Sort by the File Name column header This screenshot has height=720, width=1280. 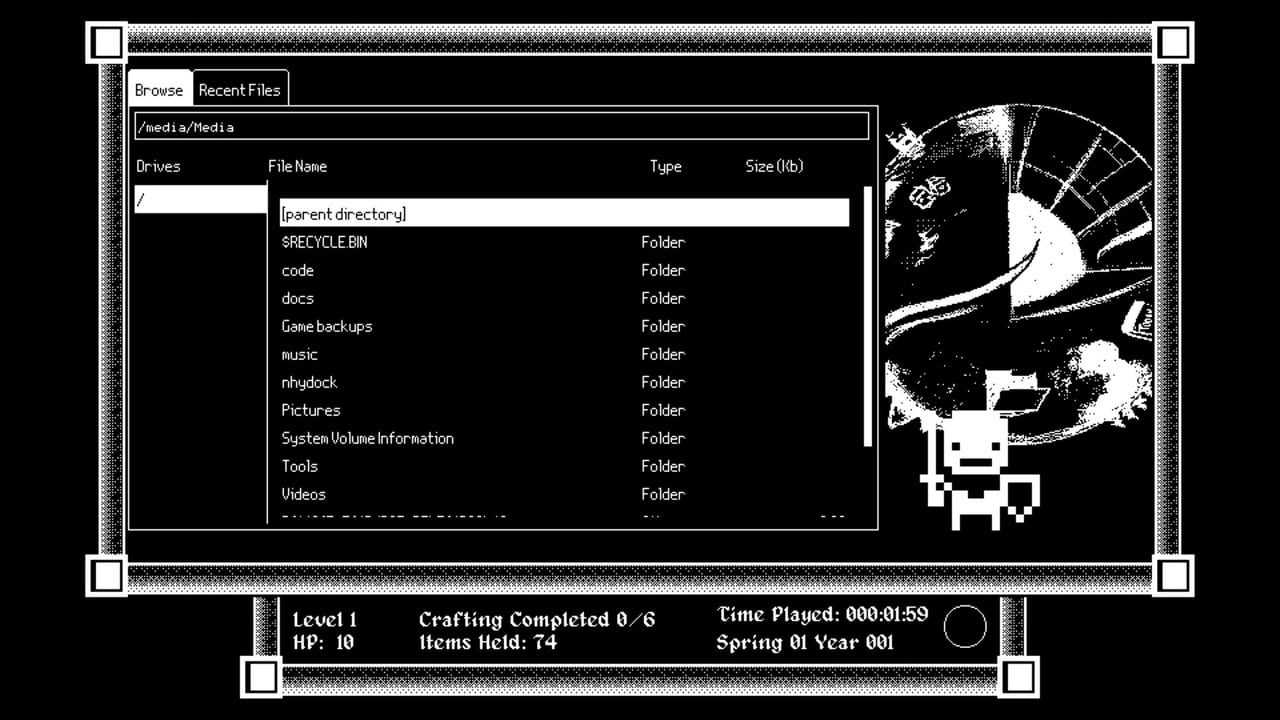(298, 166)
